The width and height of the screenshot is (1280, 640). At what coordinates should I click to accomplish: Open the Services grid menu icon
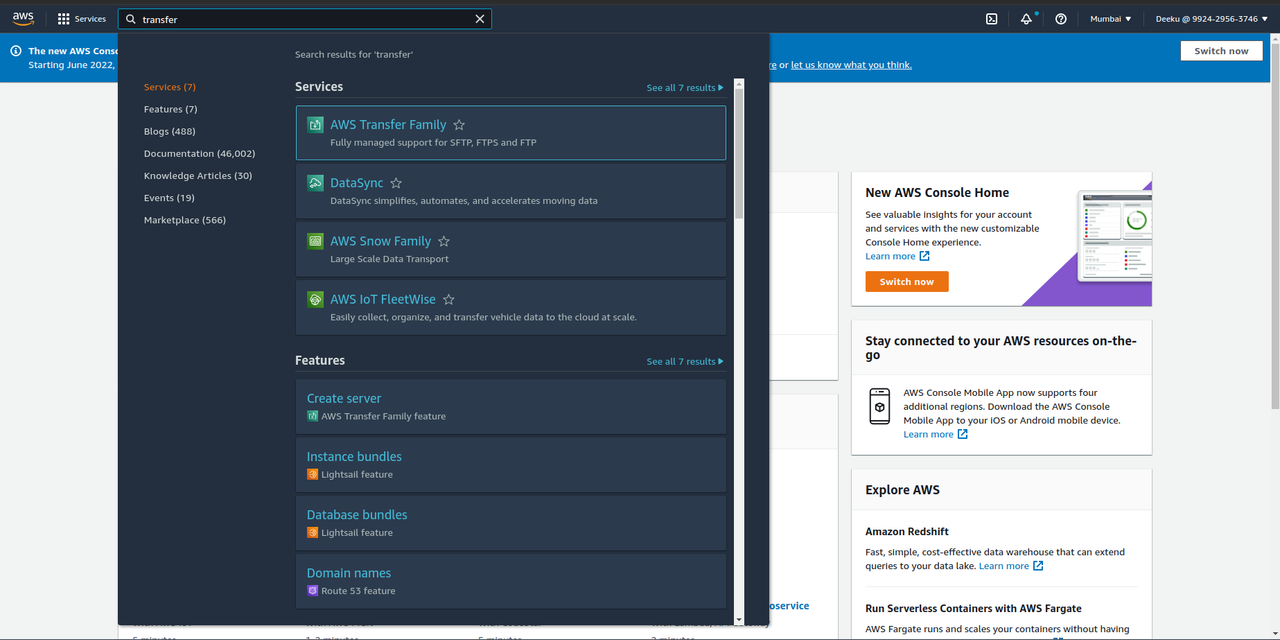click(x=64, y=19)
